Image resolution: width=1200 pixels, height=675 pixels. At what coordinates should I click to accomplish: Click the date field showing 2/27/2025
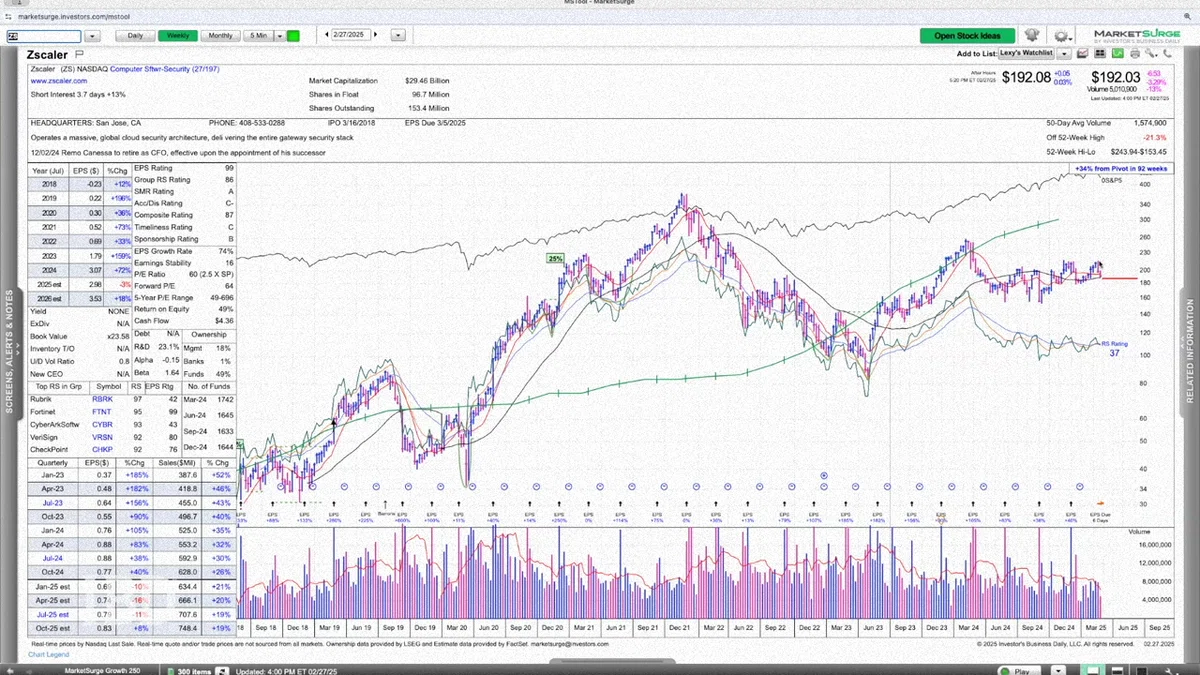351,35
